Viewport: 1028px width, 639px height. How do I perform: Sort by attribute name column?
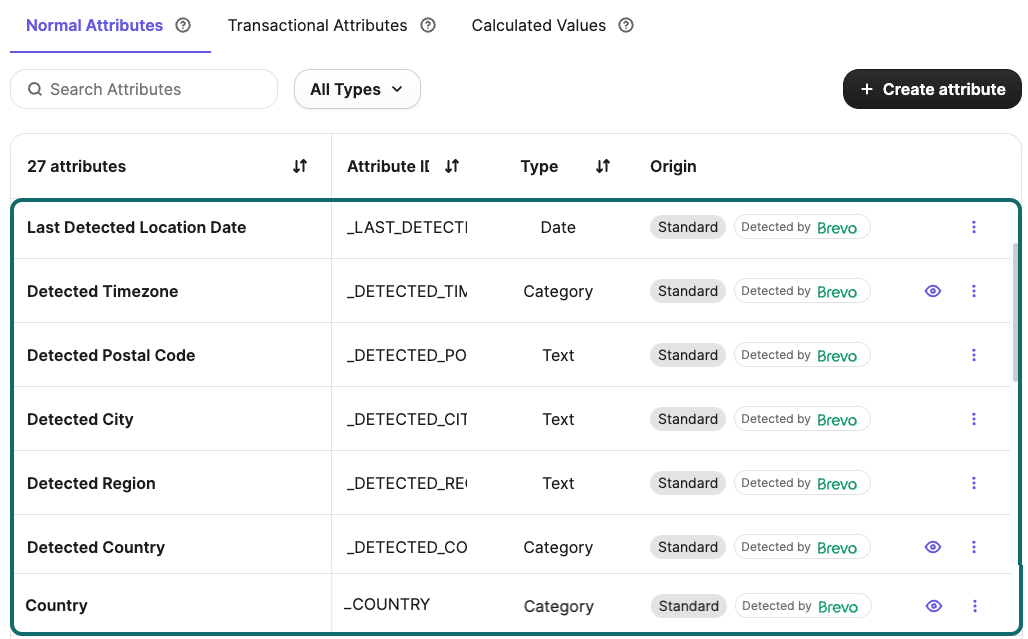click(300, 166)
